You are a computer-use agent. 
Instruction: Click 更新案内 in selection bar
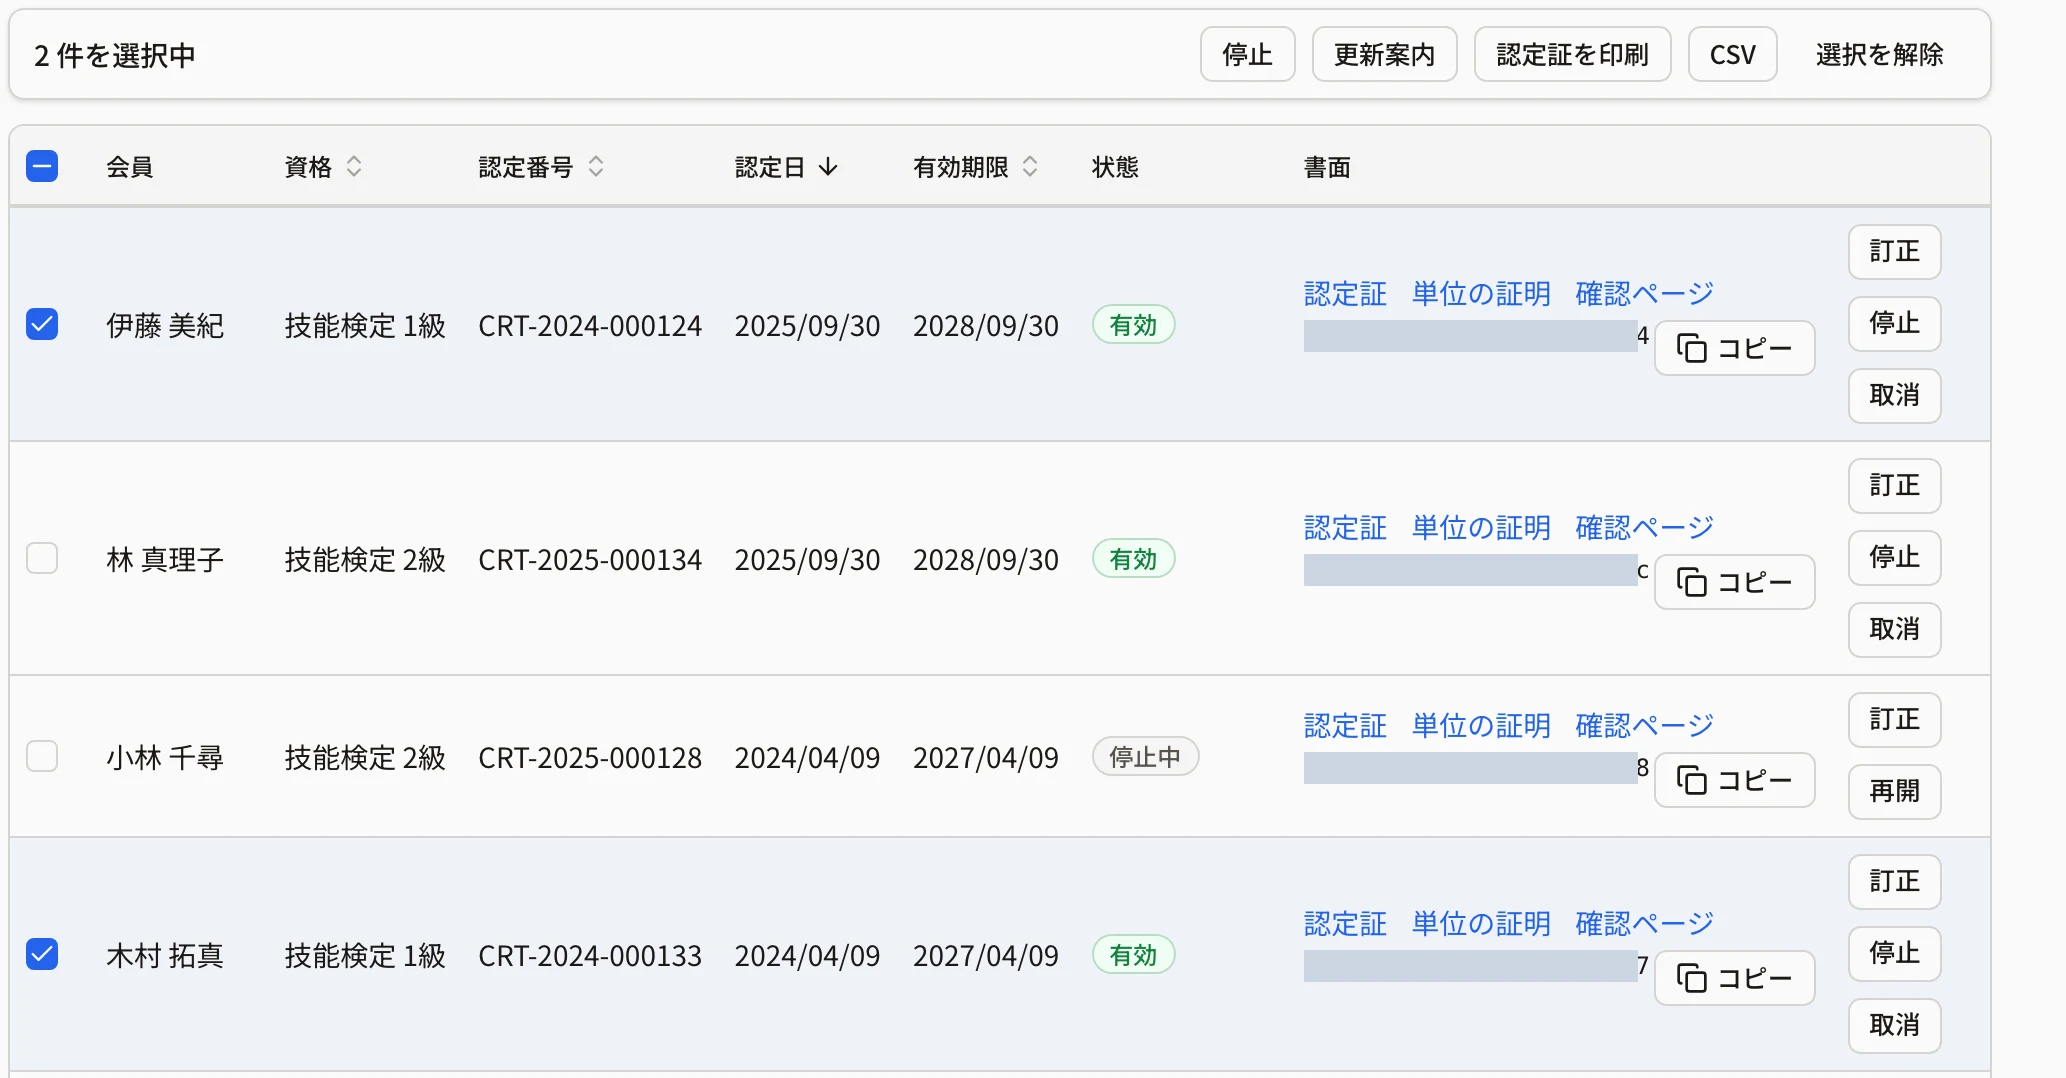(1384, 54)
